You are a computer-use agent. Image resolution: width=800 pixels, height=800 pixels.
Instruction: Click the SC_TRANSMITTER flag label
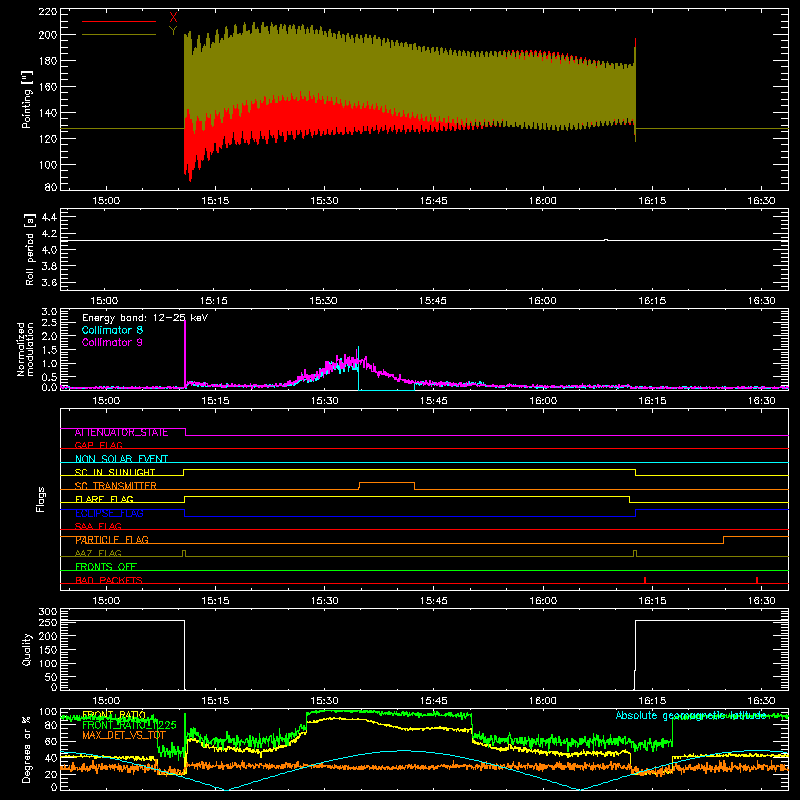pyautogui.click(x=115, y=486)
